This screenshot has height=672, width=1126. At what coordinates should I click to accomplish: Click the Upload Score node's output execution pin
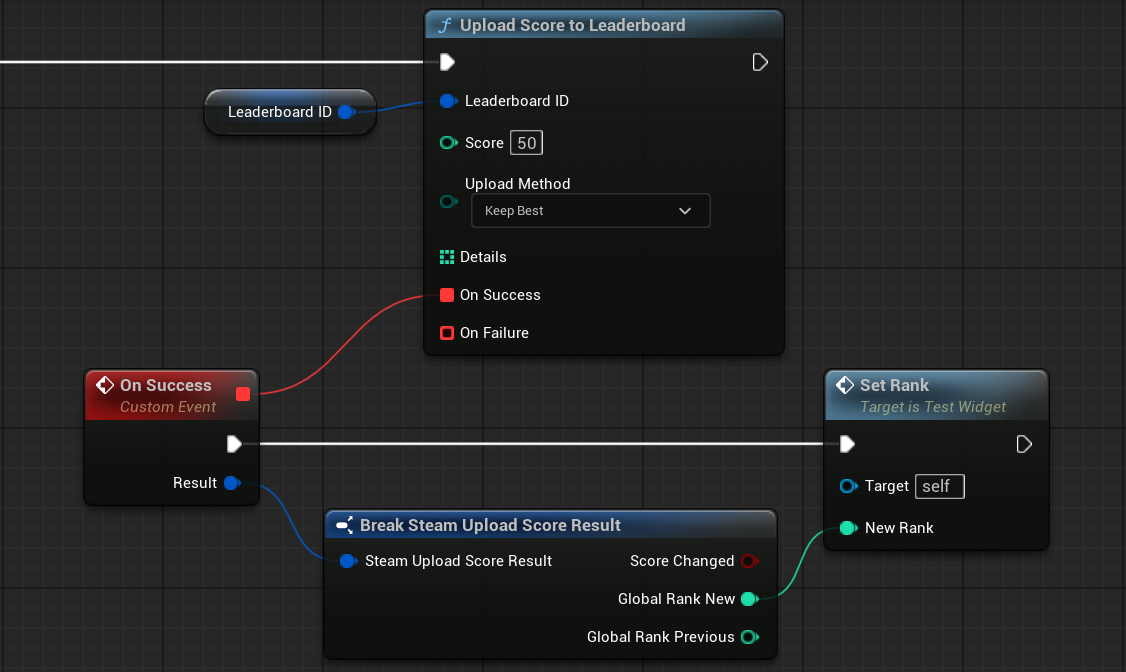(760, 63)
